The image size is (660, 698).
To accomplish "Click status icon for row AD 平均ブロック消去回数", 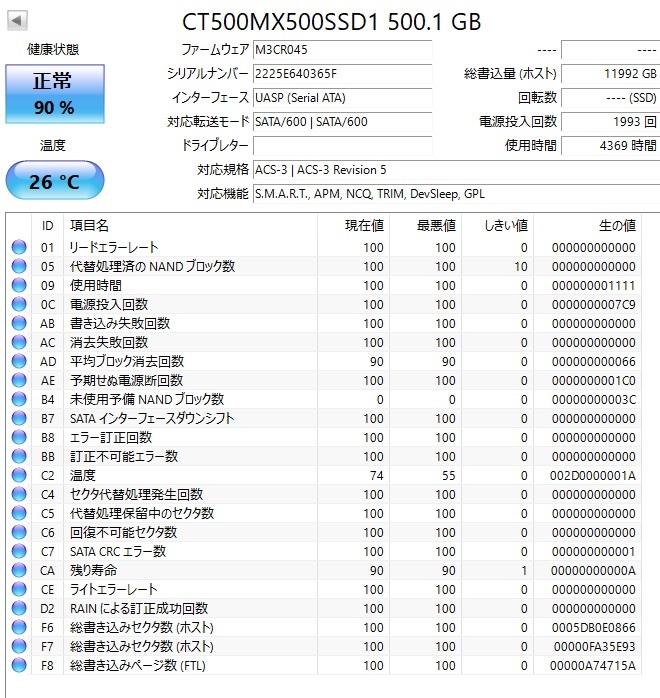I will (x=19, y=361).
